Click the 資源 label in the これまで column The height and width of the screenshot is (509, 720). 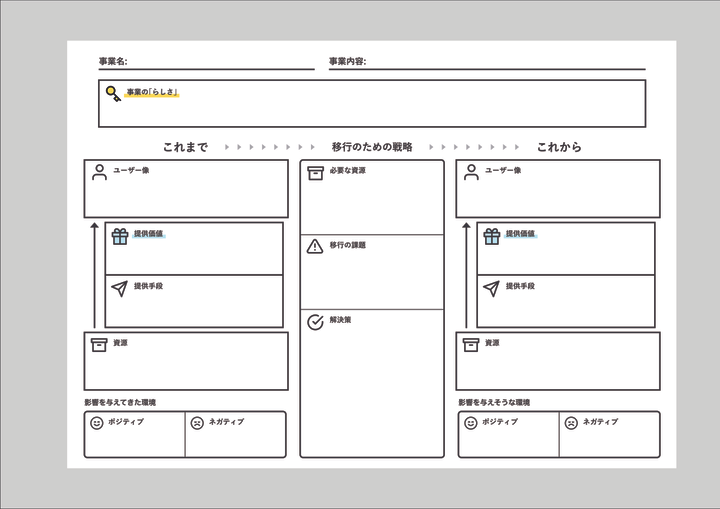(120, 343)
